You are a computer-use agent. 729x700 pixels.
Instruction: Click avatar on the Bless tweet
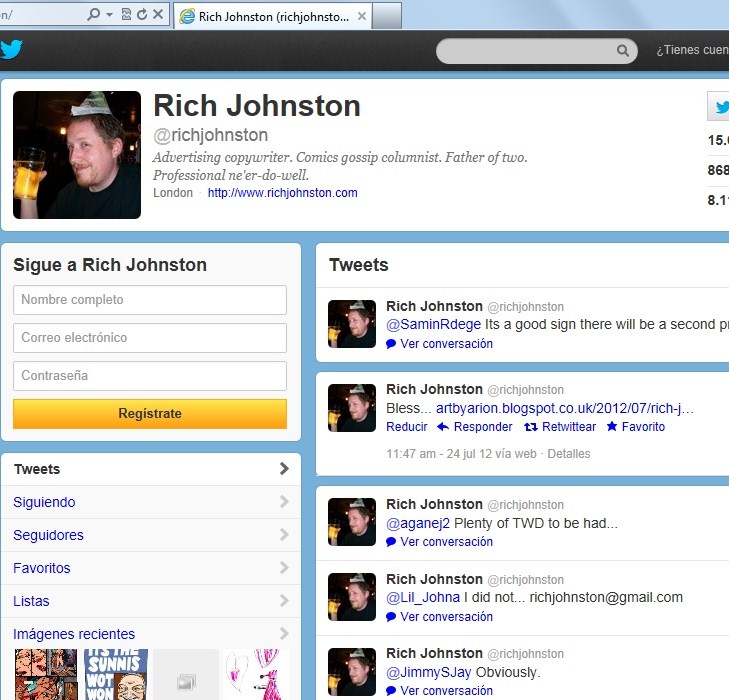click(352, 408)
